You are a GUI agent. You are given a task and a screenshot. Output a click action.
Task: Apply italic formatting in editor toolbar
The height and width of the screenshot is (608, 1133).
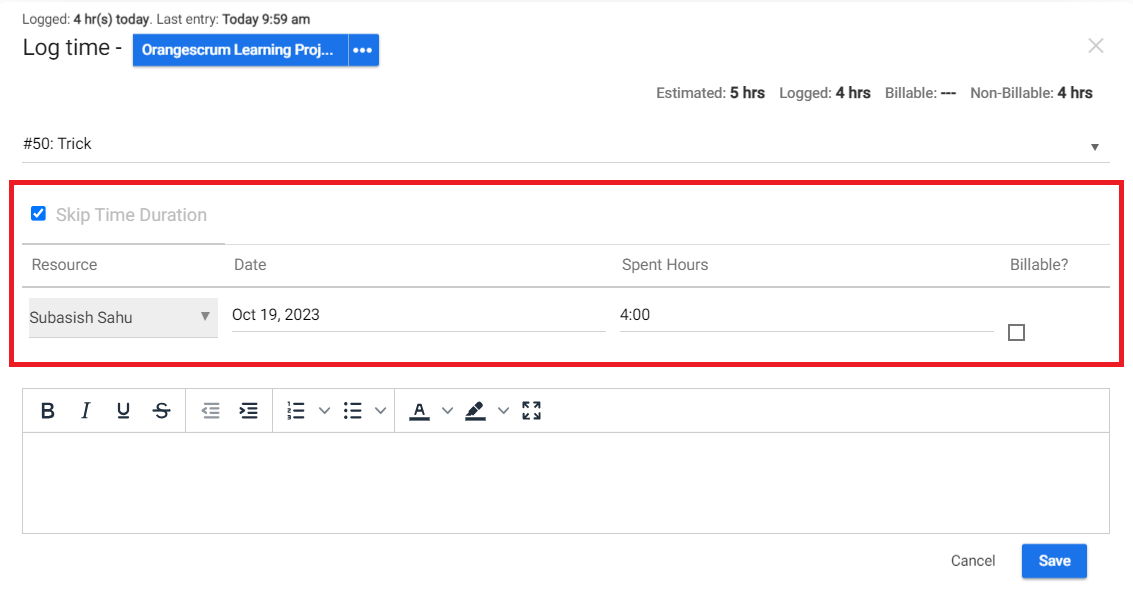coord(85,411)
